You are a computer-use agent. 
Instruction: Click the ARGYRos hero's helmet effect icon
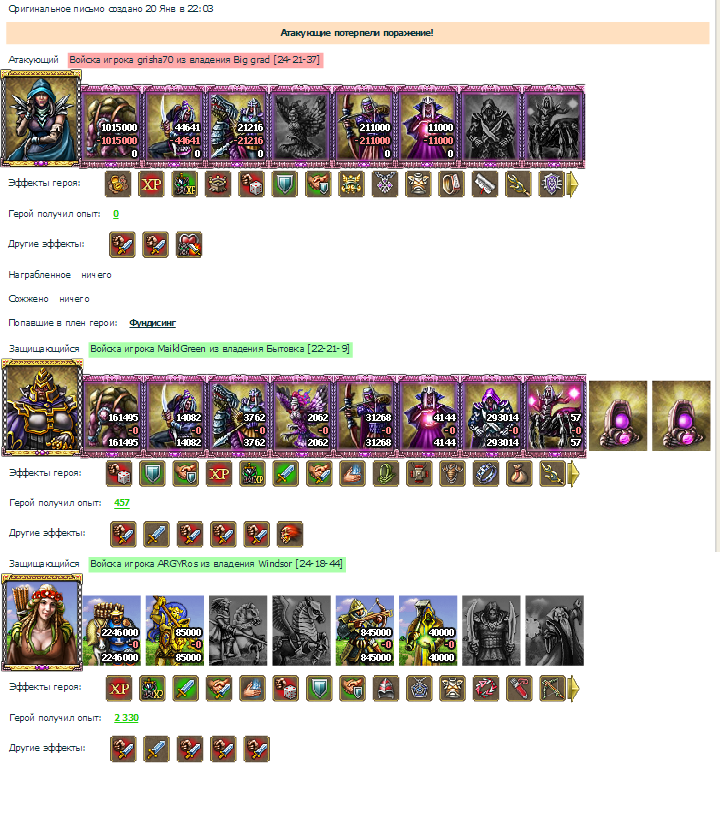coord(386,688)
